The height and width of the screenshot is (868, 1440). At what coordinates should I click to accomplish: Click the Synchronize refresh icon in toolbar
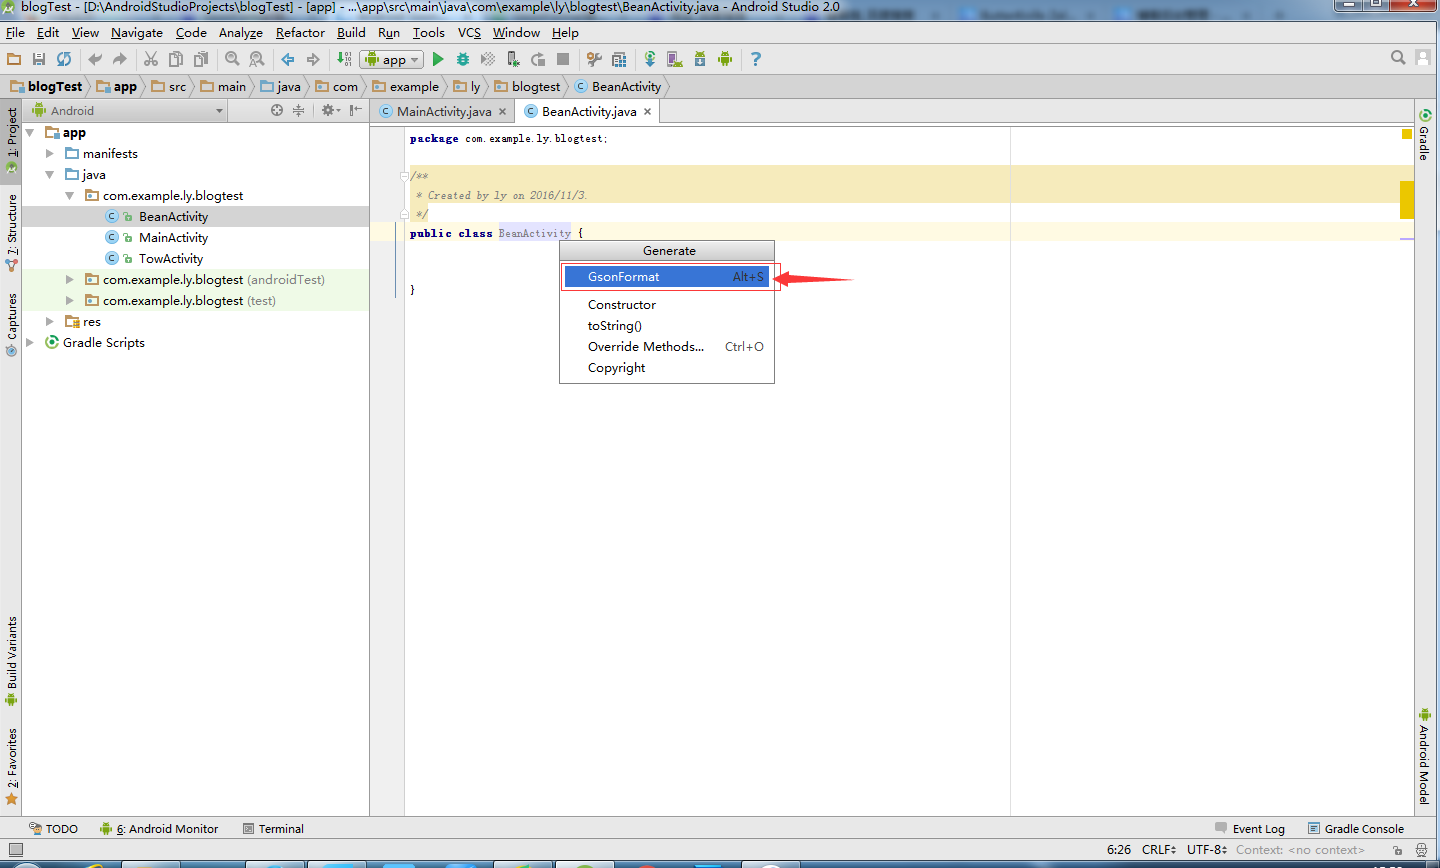point(64,59)
